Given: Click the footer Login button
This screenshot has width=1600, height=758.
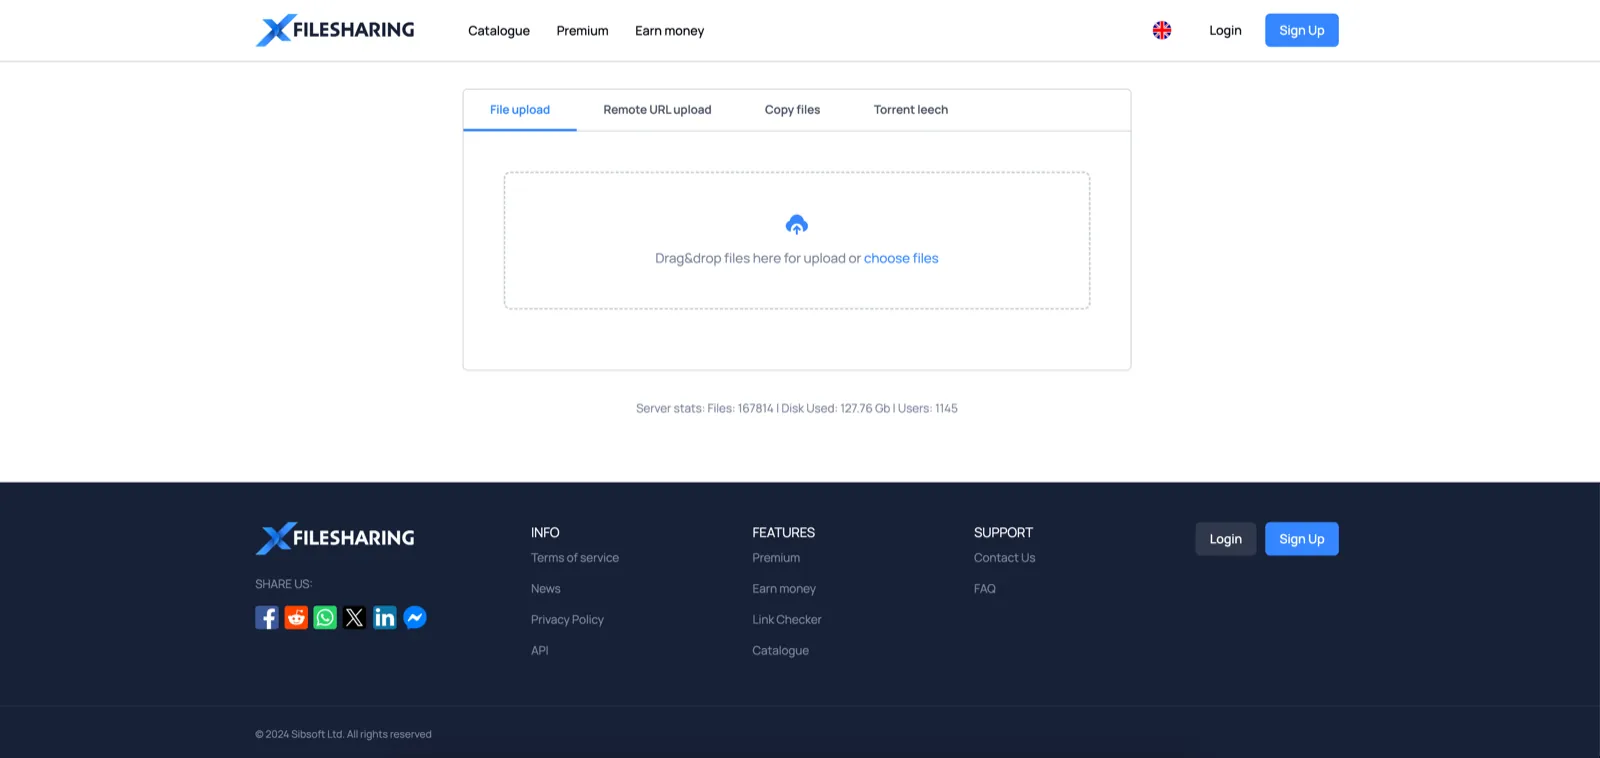Looking at the screenshot, I should [1226, 539].
